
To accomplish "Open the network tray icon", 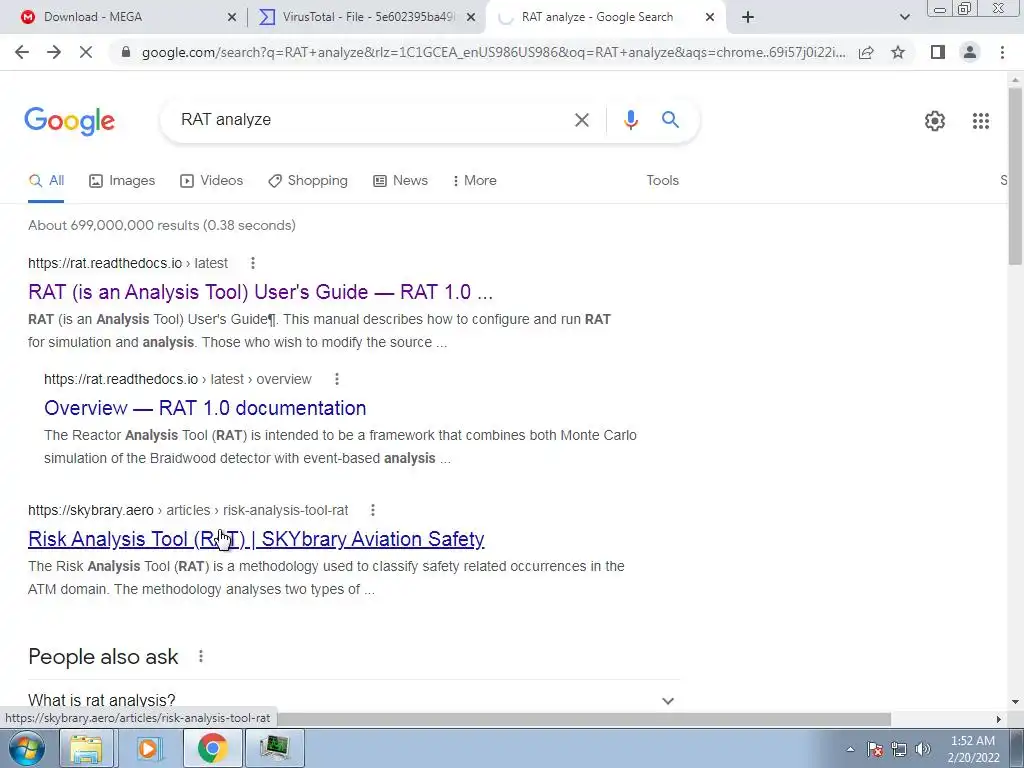I will tap(899, 749).
